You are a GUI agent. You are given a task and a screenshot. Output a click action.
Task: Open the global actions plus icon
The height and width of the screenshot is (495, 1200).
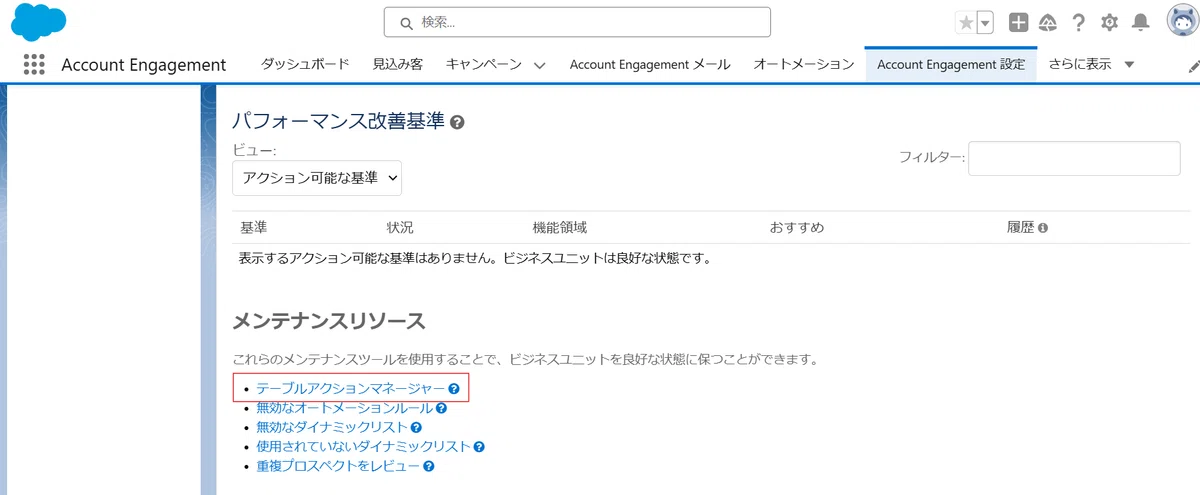pyautogui.click(x=1018, y=23)
